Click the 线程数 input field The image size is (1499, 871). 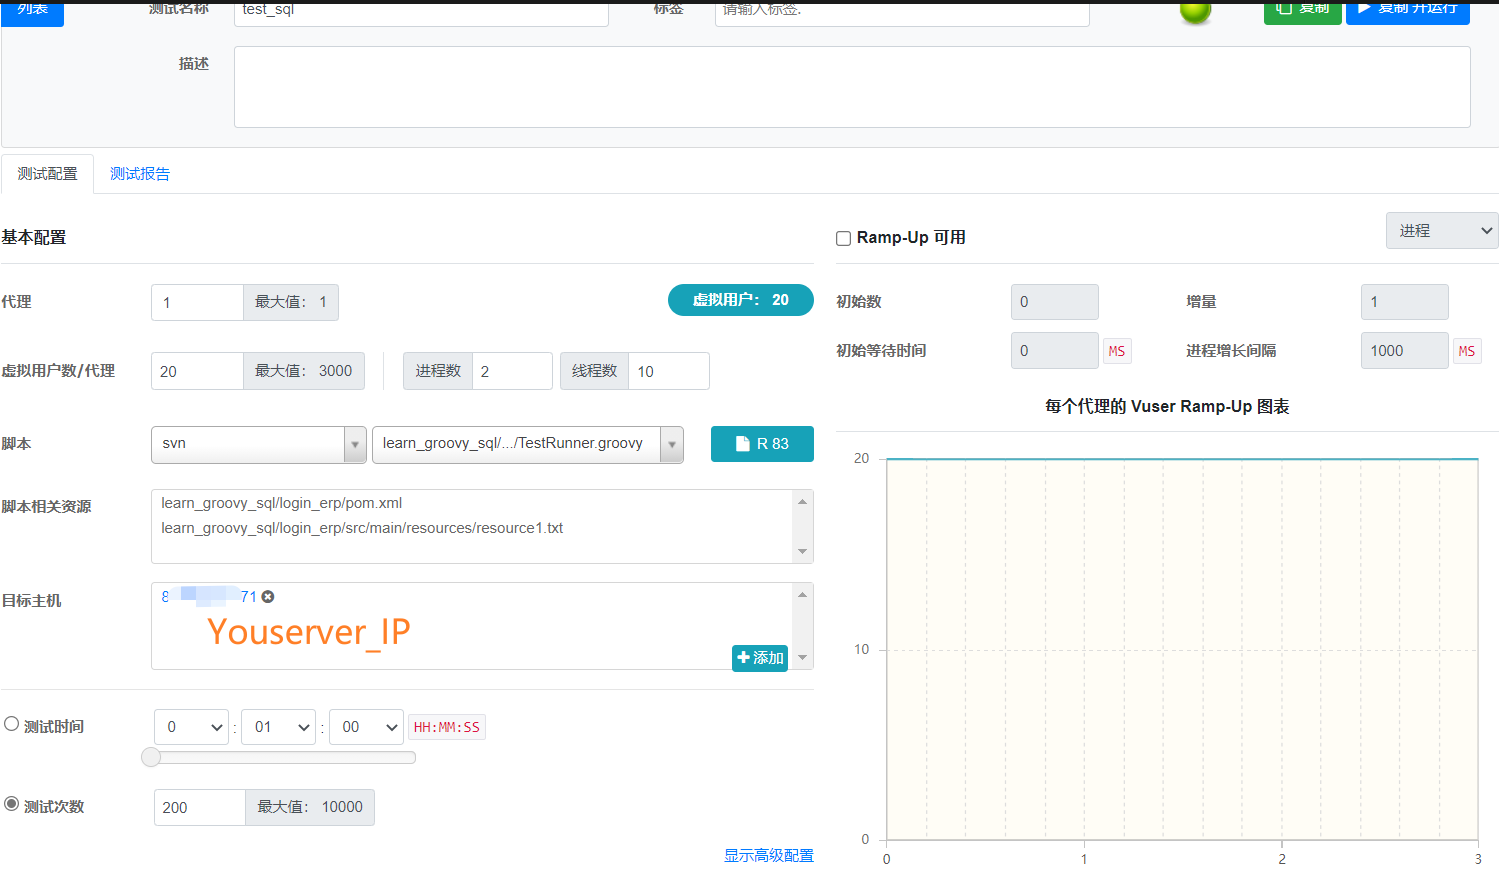tap(668, 371)
